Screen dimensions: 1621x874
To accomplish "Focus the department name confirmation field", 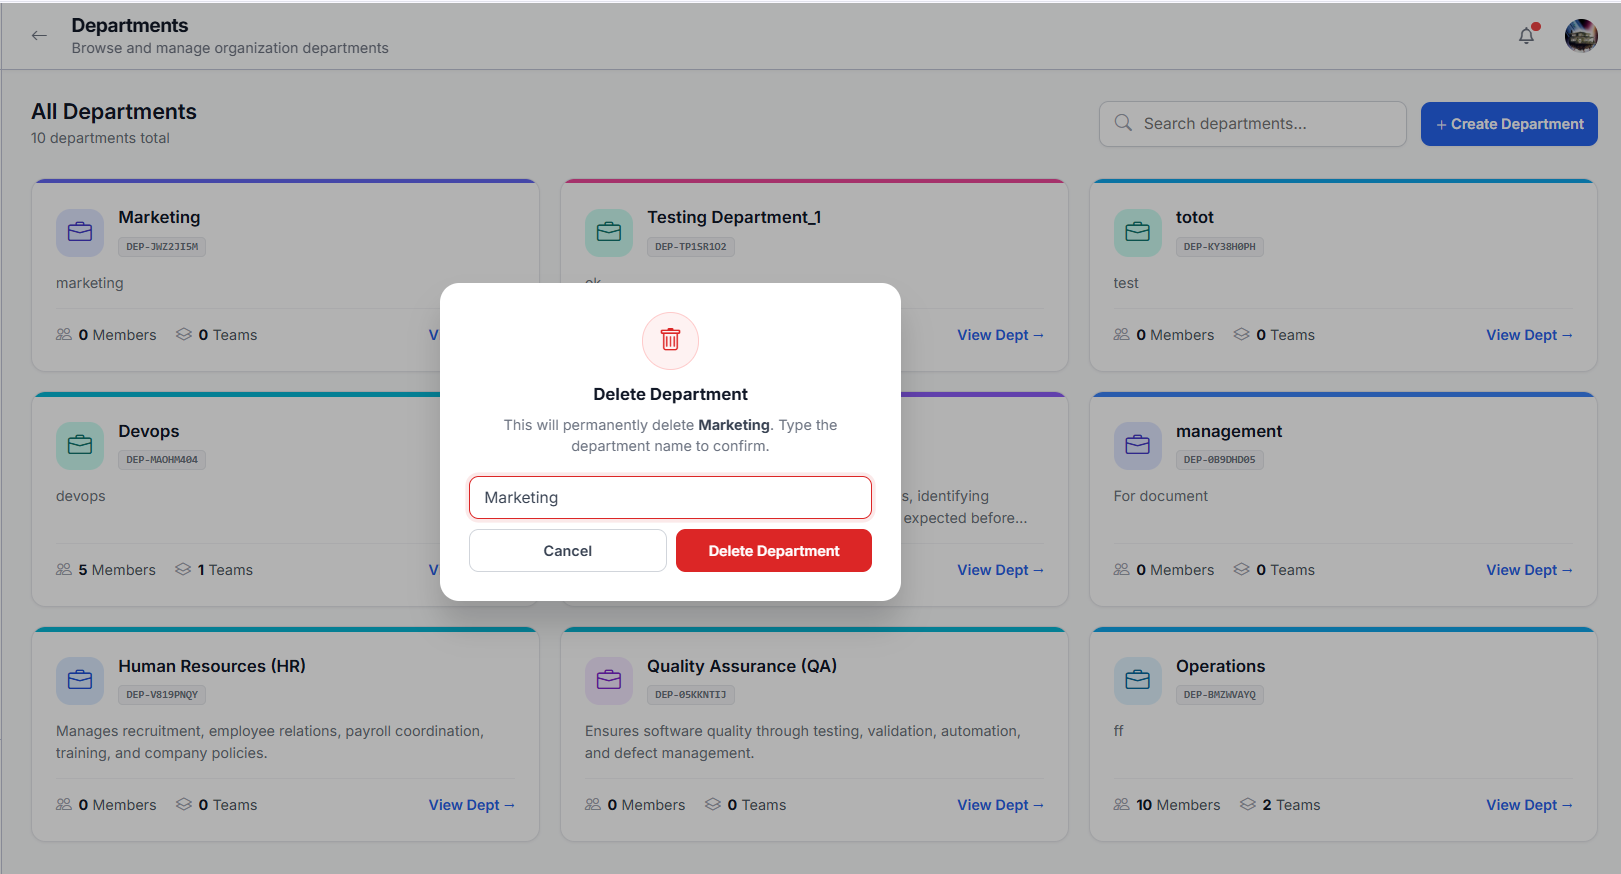I will tap(670, 497).
